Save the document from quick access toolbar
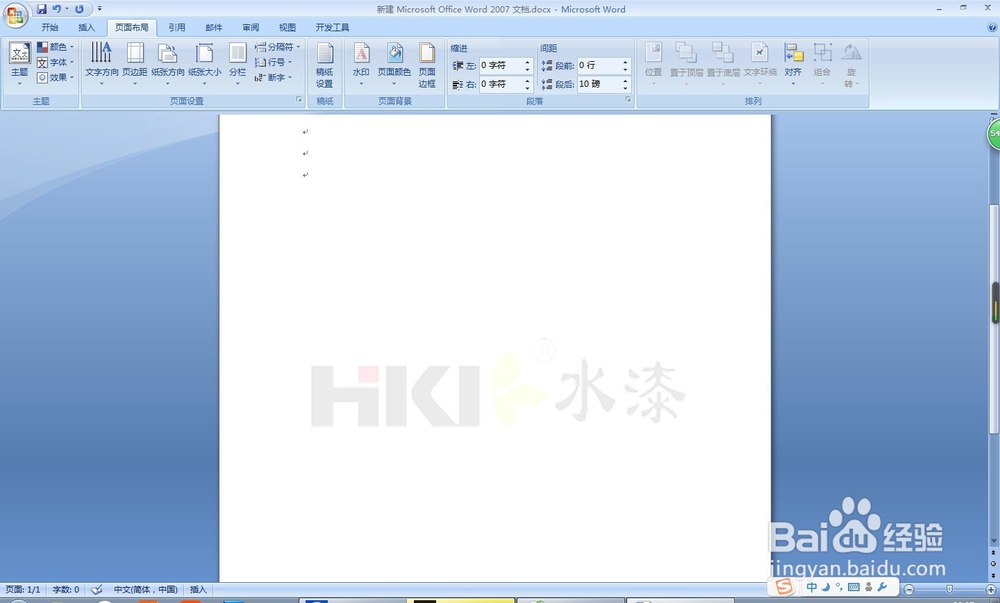1000x603 pixels. [41, 9]
